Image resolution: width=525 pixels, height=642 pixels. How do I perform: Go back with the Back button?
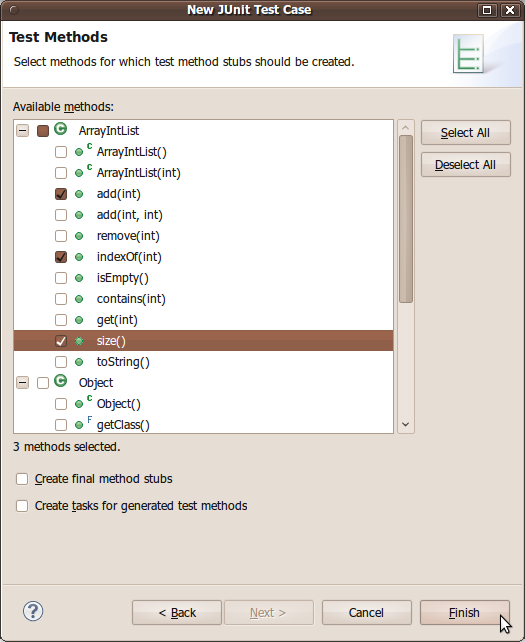pyautogui.click(x=177, y=613)
